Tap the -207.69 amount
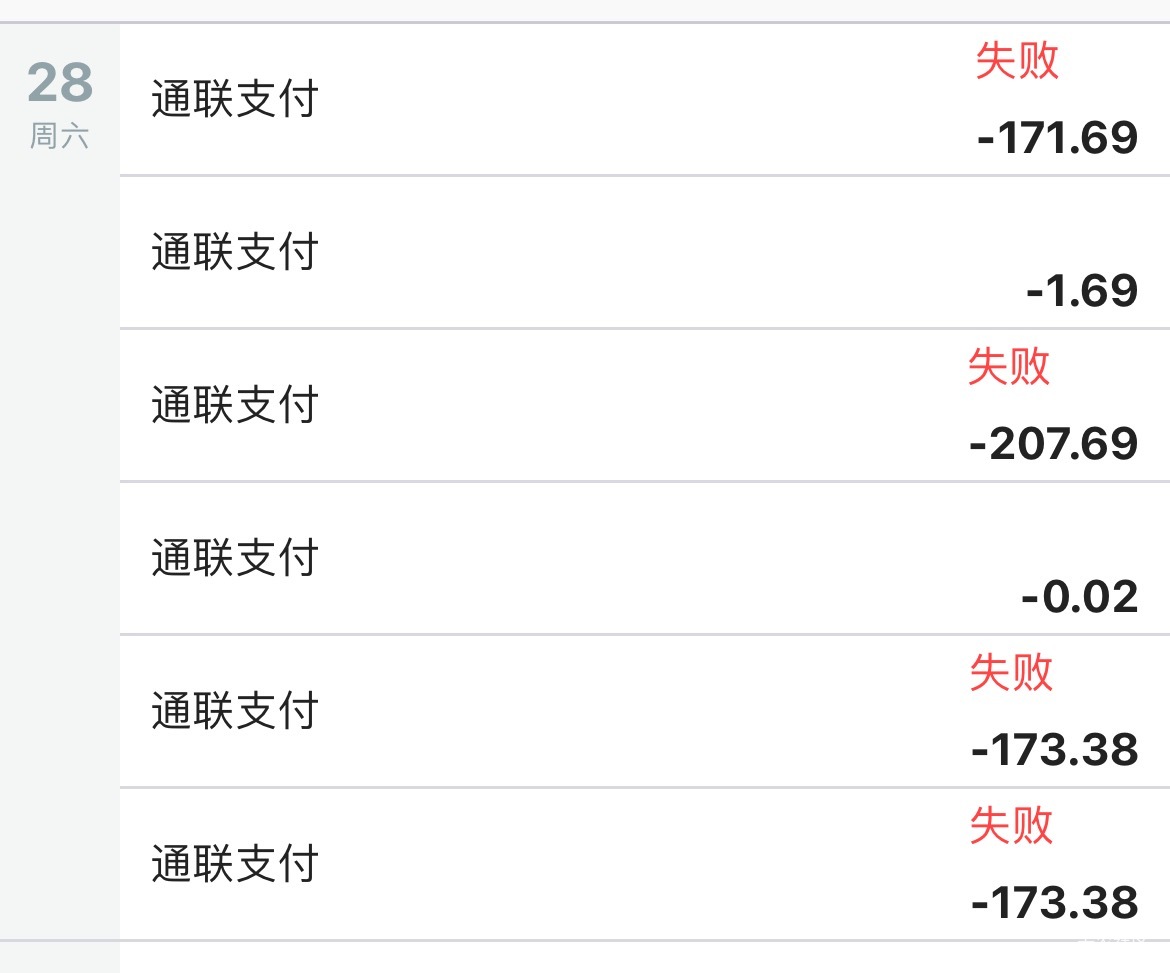 pos(1054,443)
